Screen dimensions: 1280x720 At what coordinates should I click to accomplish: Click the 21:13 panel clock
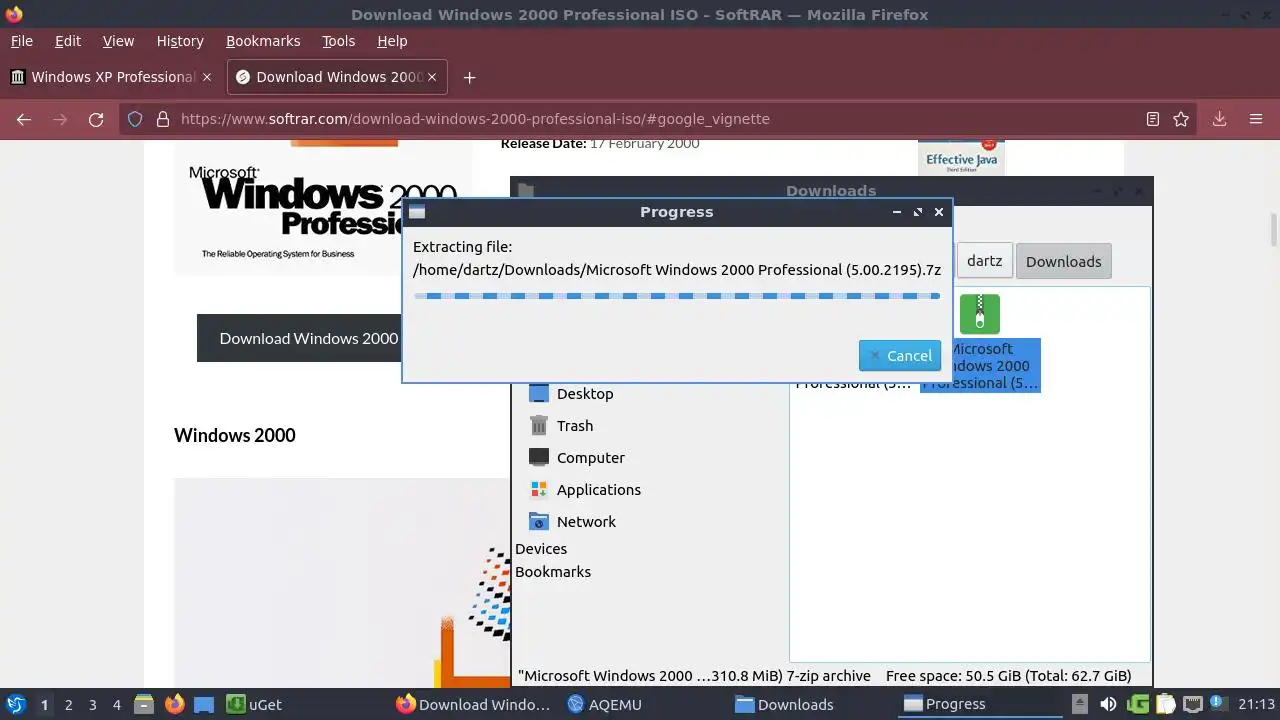point(1256,704)
